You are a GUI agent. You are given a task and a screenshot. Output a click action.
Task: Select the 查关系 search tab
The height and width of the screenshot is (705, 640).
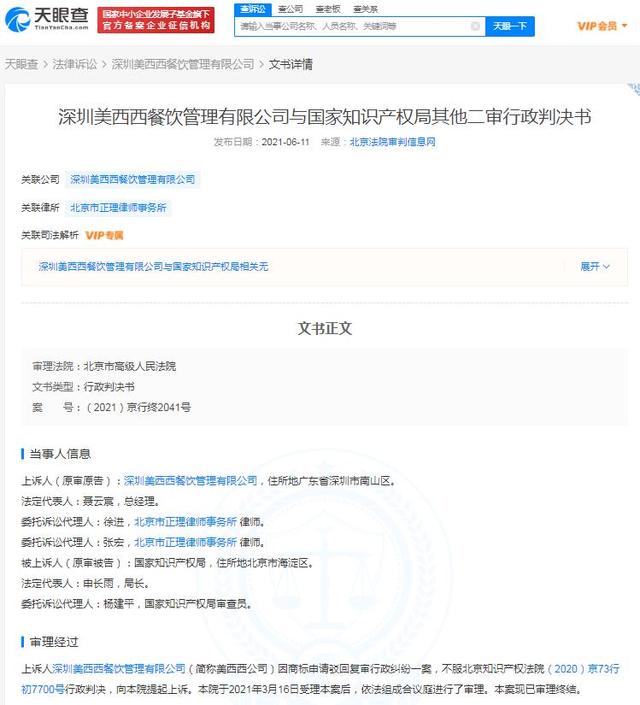click(x=365, y=9)
